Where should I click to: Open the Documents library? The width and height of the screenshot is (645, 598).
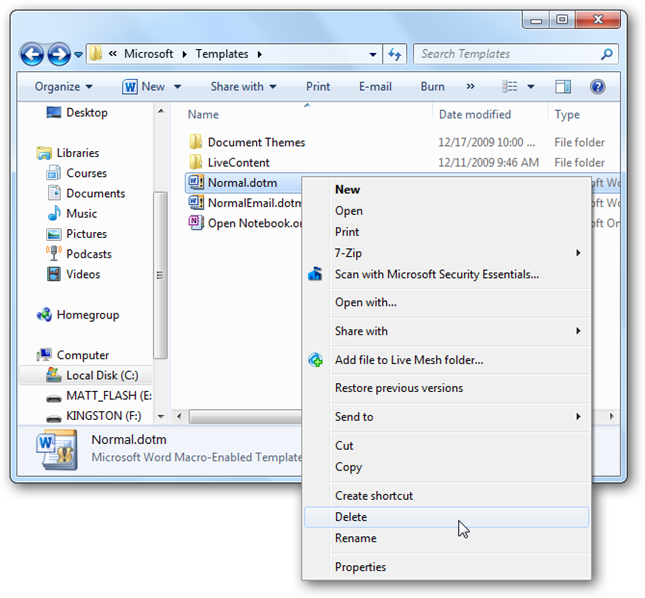point(86,193)
